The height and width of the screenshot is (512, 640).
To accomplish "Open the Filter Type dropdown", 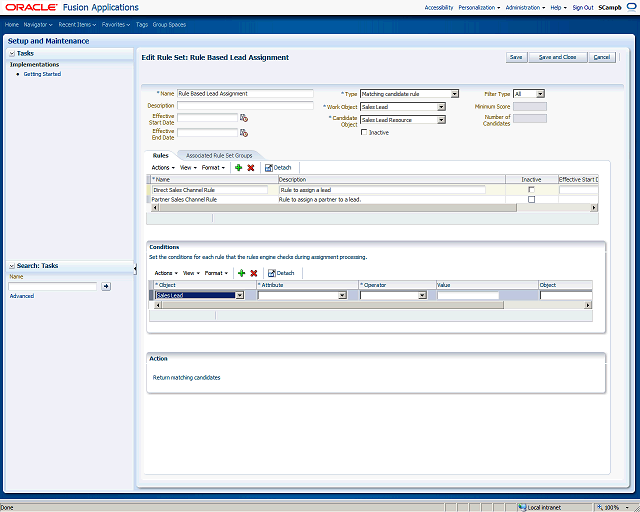I will pos(540,94).
